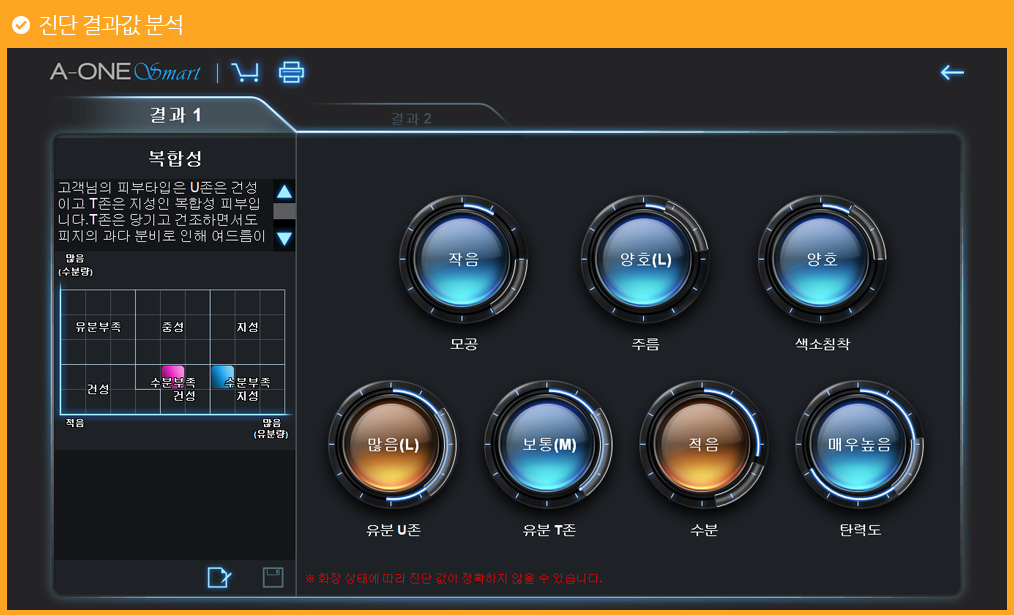Click the A-ONE Smart logo
Screen dimensions: 1014x615
click(x=125, y=72)
